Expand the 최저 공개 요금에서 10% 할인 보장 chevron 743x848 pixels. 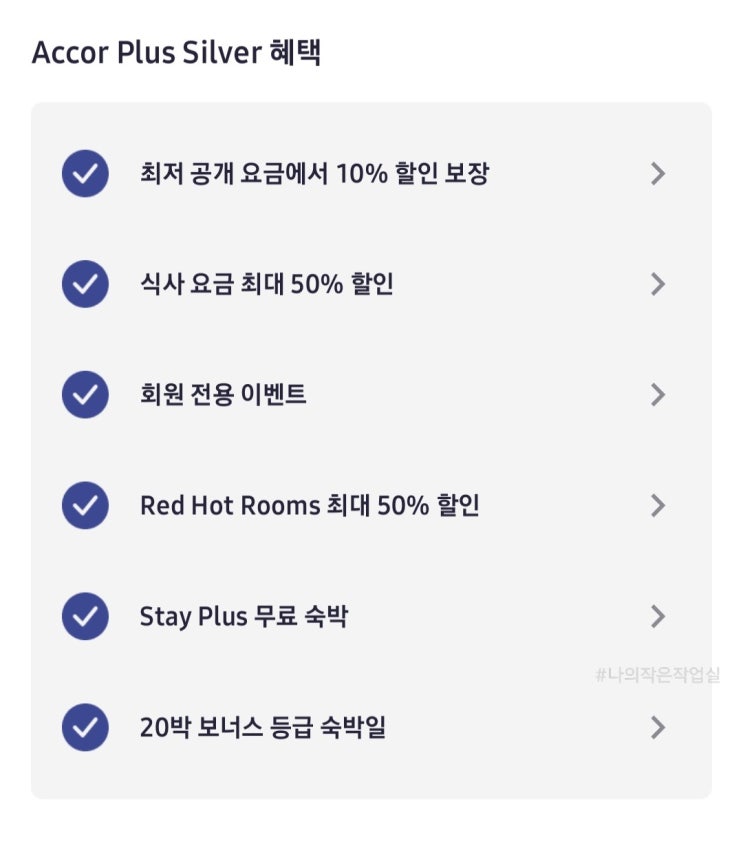tap(657, 174)
